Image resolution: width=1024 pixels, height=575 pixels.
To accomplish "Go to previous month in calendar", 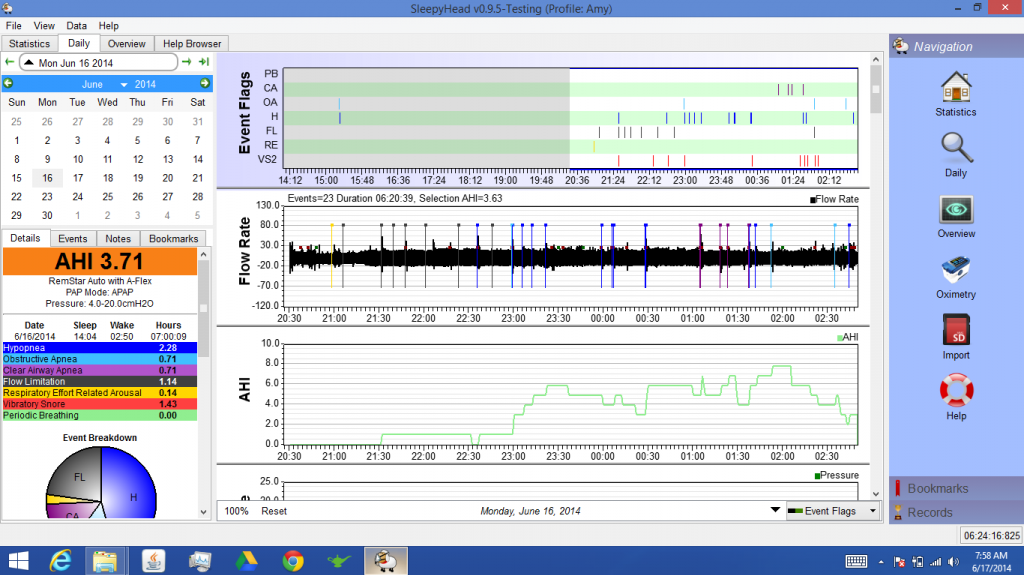I will pyautogui.click(x=8, y=84).
